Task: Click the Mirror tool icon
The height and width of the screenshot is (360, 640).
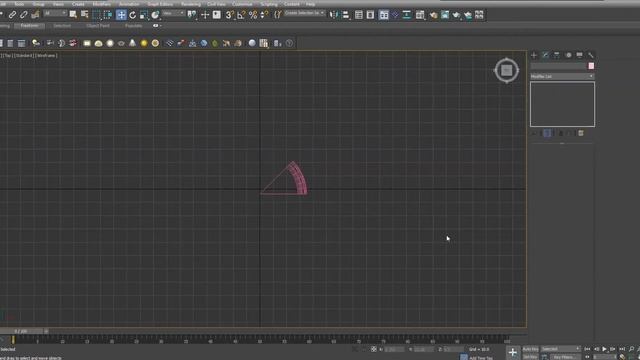Action: pos(334,15)
